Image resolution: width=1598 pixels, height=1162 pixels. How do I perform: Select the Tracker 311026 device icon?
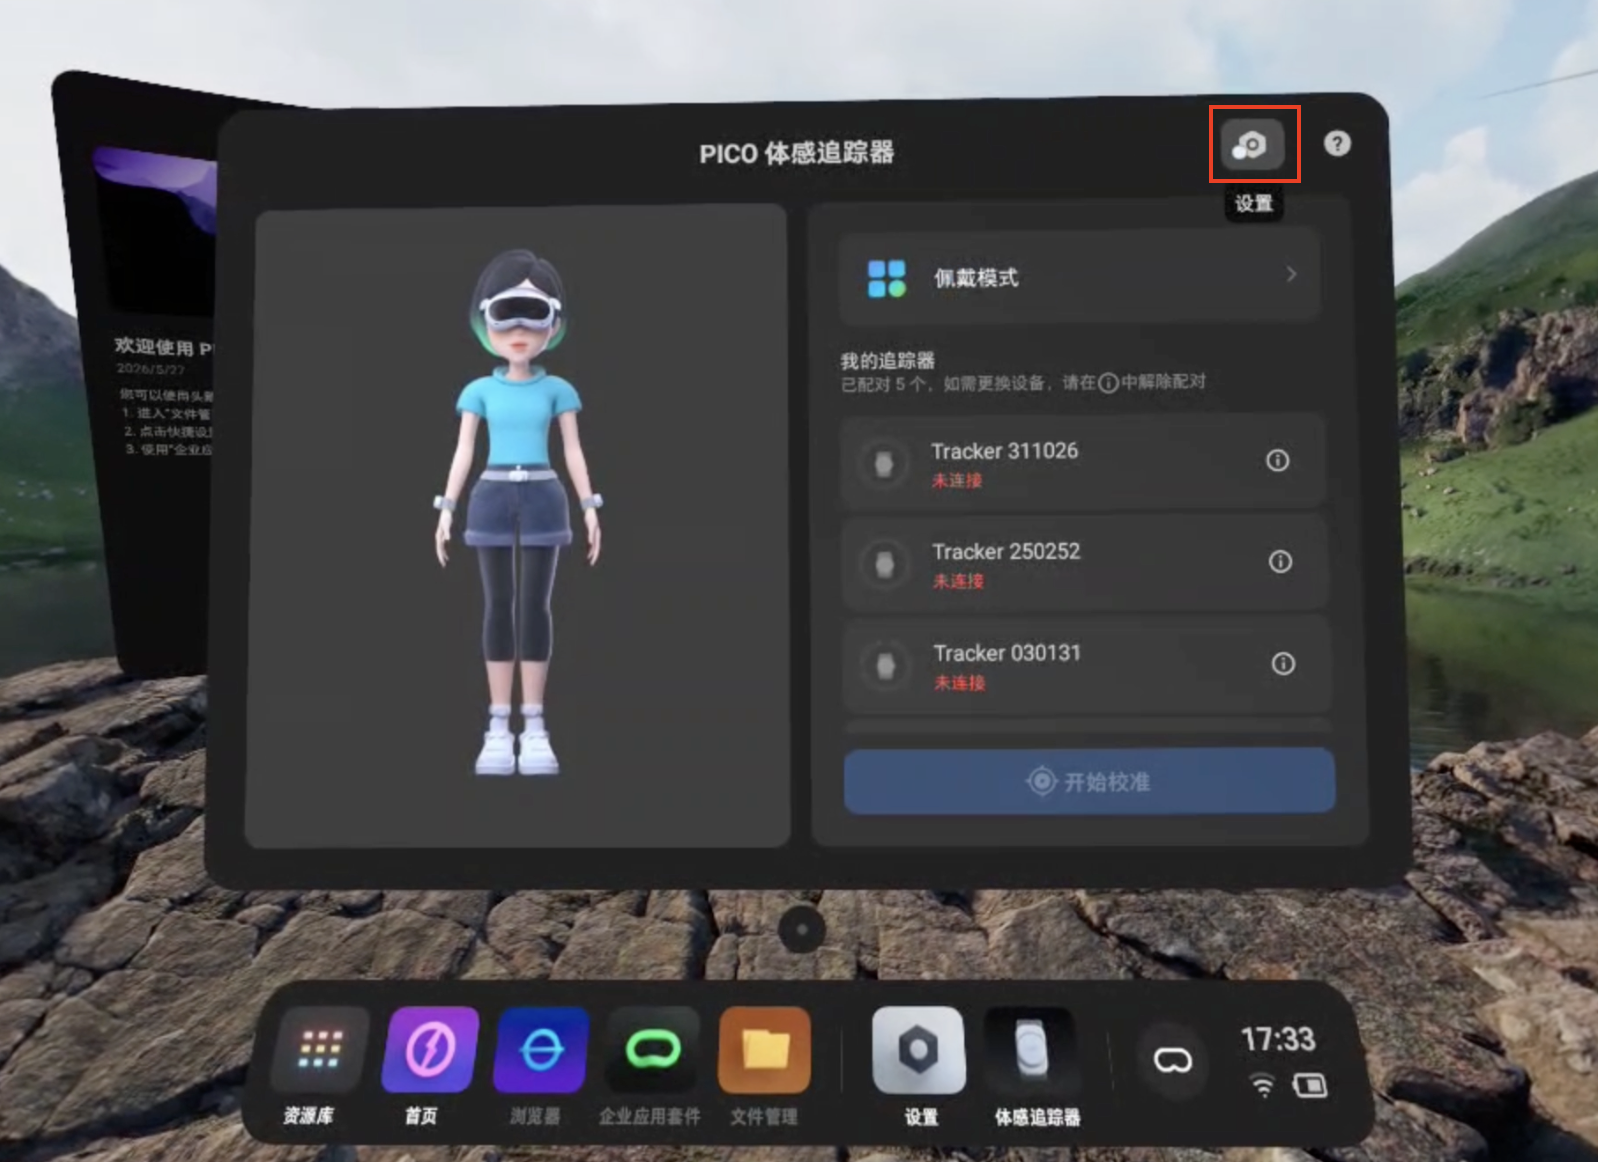pos(884,464)
